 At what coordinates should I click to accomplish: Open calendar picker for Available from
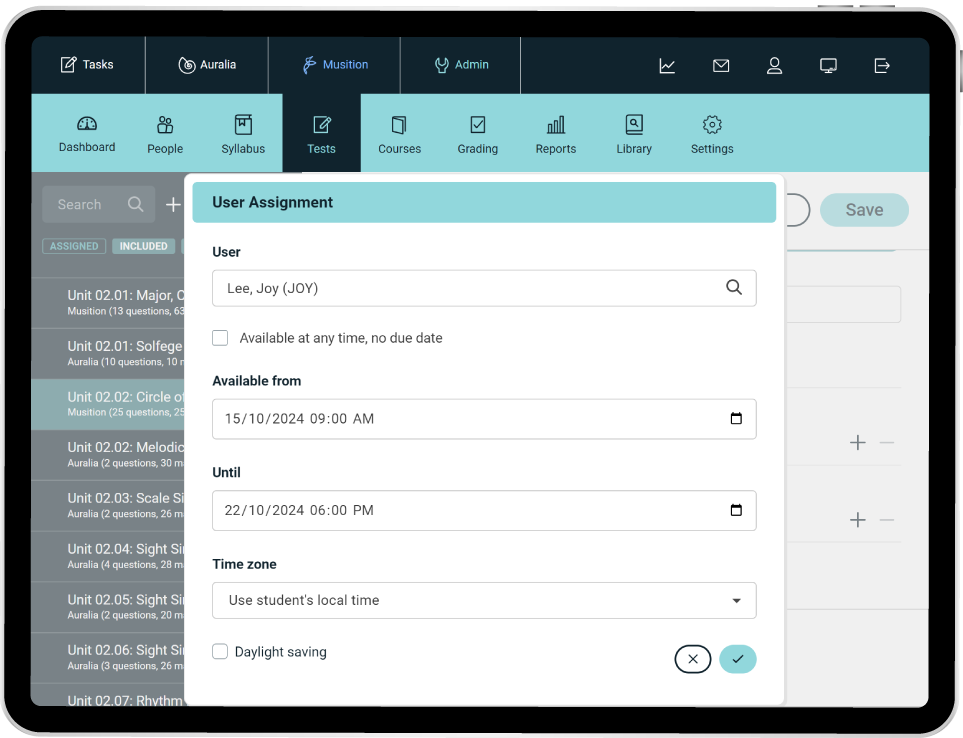tap(736, 419)
